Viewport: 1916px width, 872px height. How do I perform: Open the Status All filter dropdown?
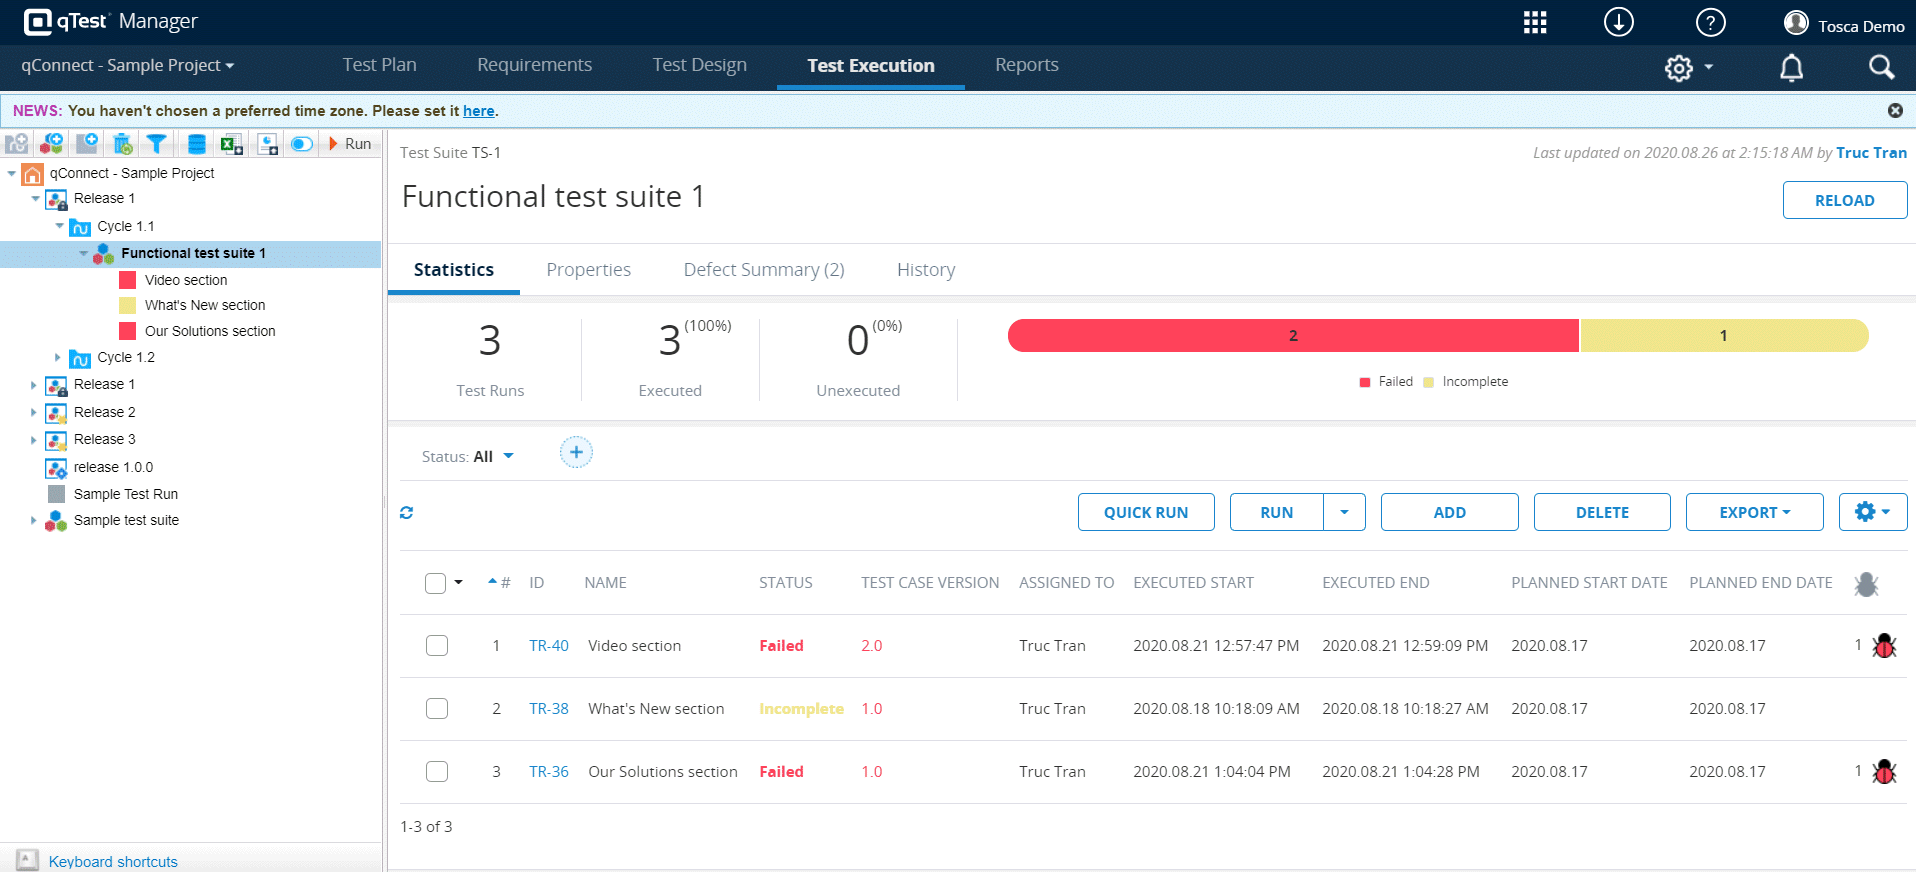coord(468,457)
